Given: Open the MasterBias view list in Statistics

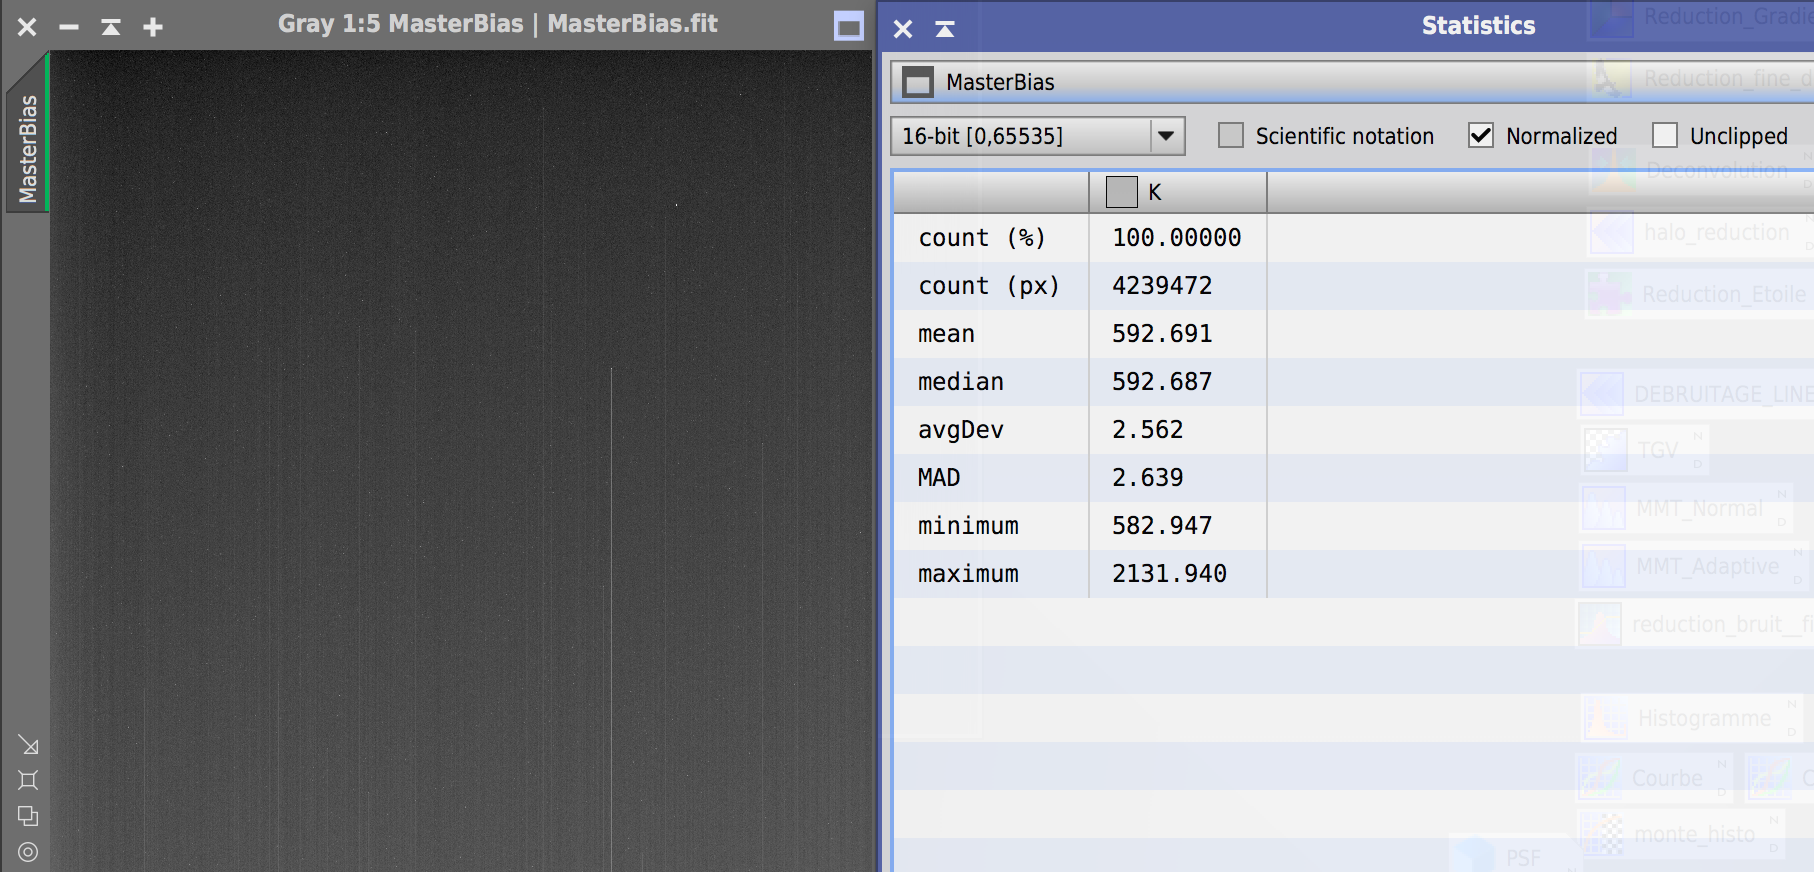Looking at the screenshot, I should [1351, 82].
